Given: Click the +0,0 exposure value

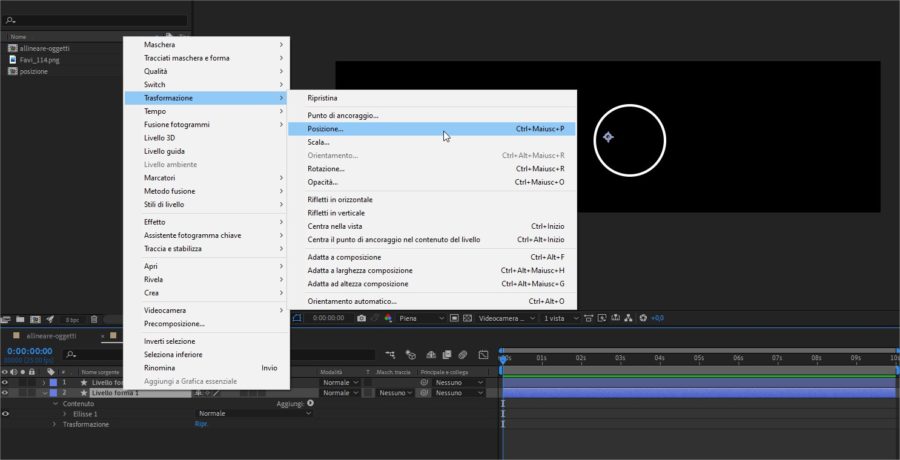Looking at the screenshot, I should click(x=657, y=318).
